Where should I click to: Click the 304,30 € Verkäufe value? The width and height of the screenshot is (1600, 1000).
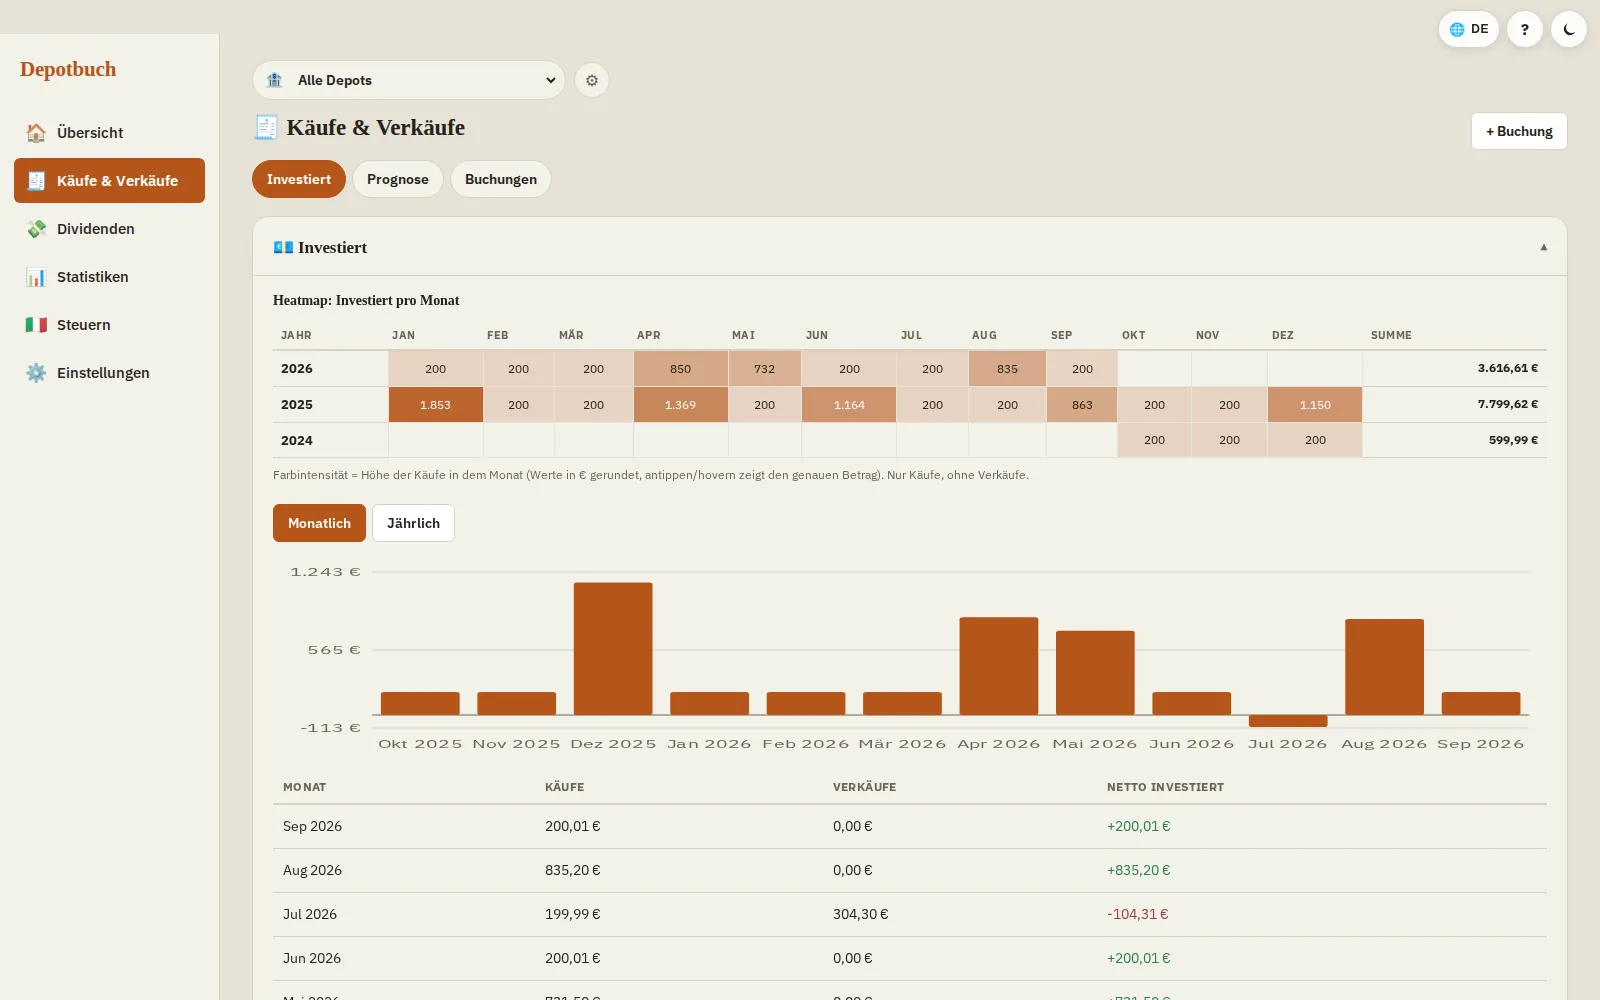tap(860, 914)
